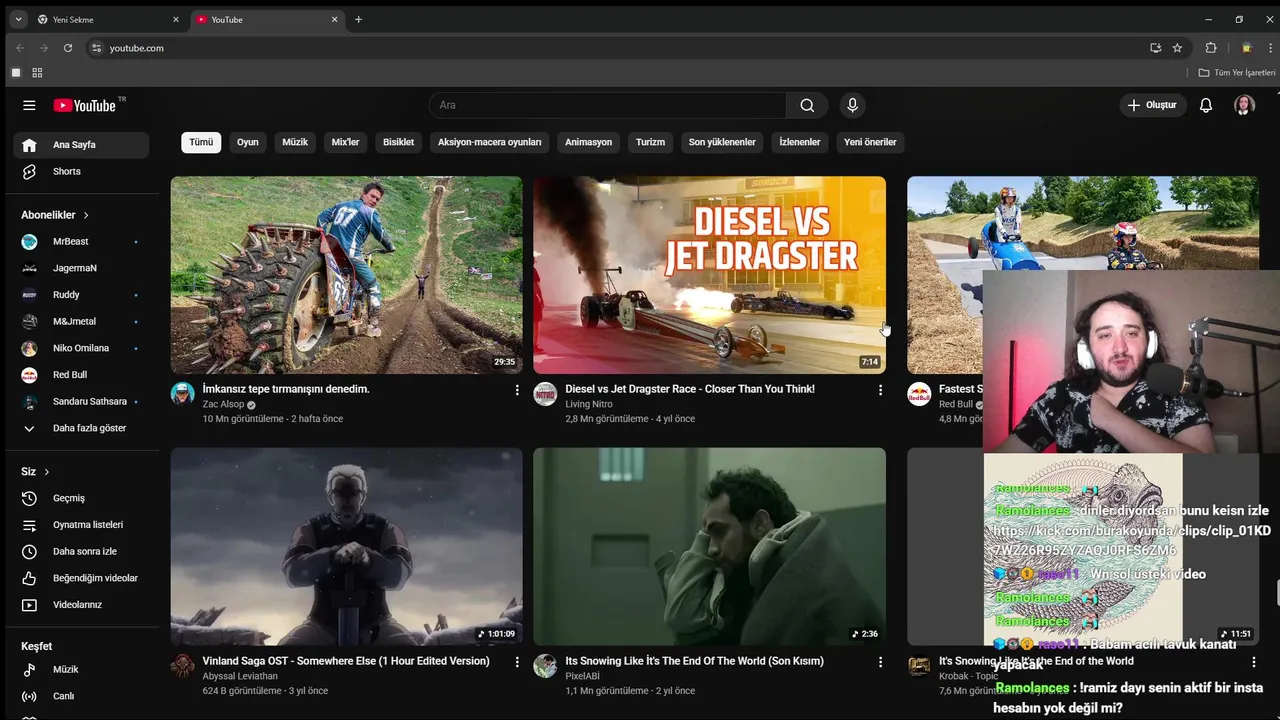Open a new browser tab
The image size is (1280, 720).
pyautogui.click(x=358, y=19)
